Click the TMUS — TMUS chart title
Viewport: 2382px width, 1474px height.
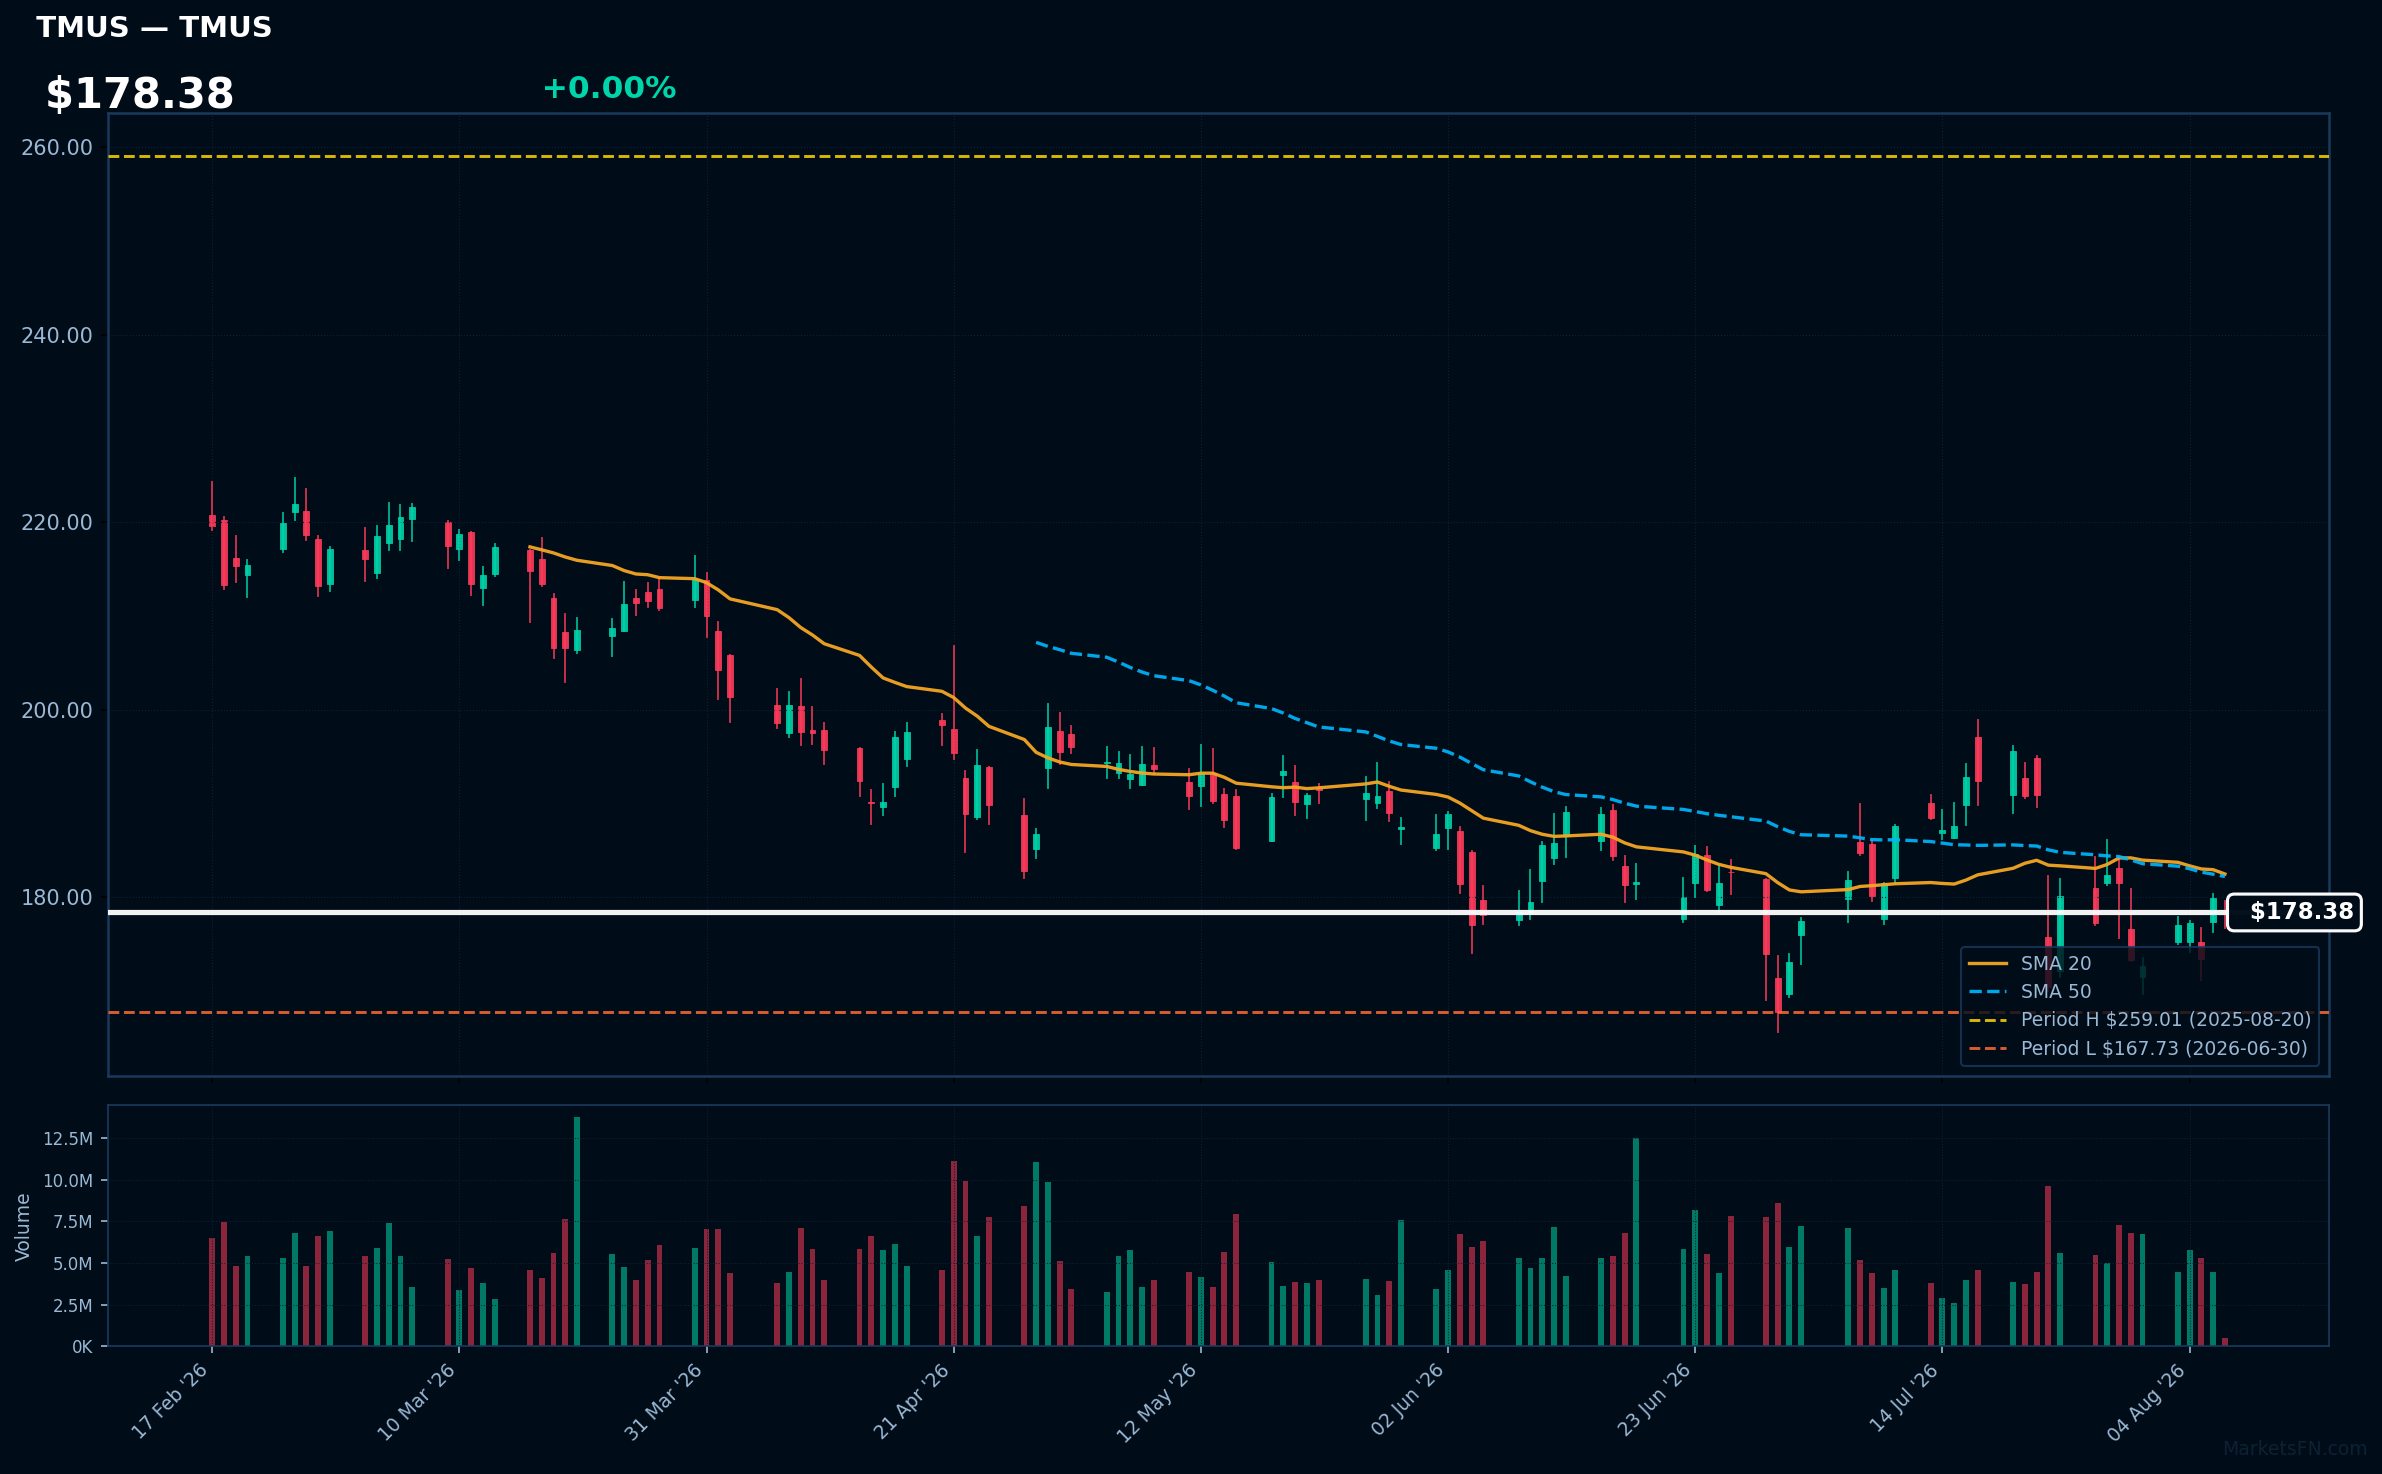click(x=154, y=27)
